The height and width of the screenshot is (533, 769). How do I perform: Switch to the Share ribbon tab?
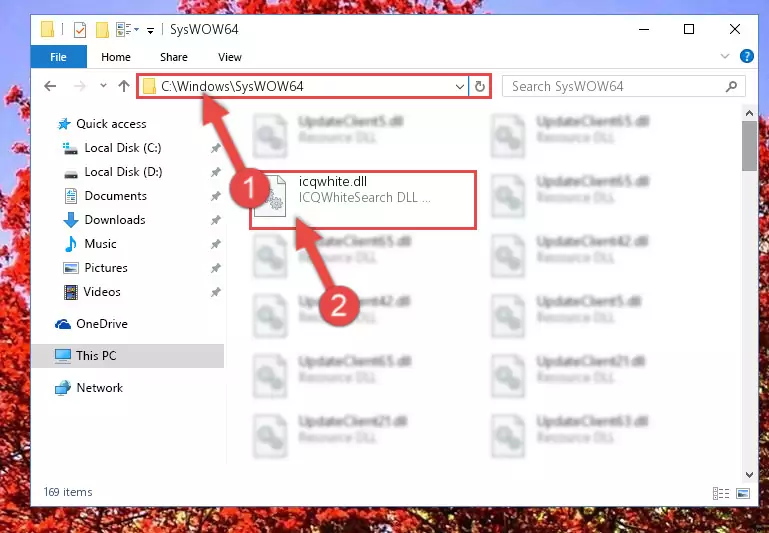(174, 57)
